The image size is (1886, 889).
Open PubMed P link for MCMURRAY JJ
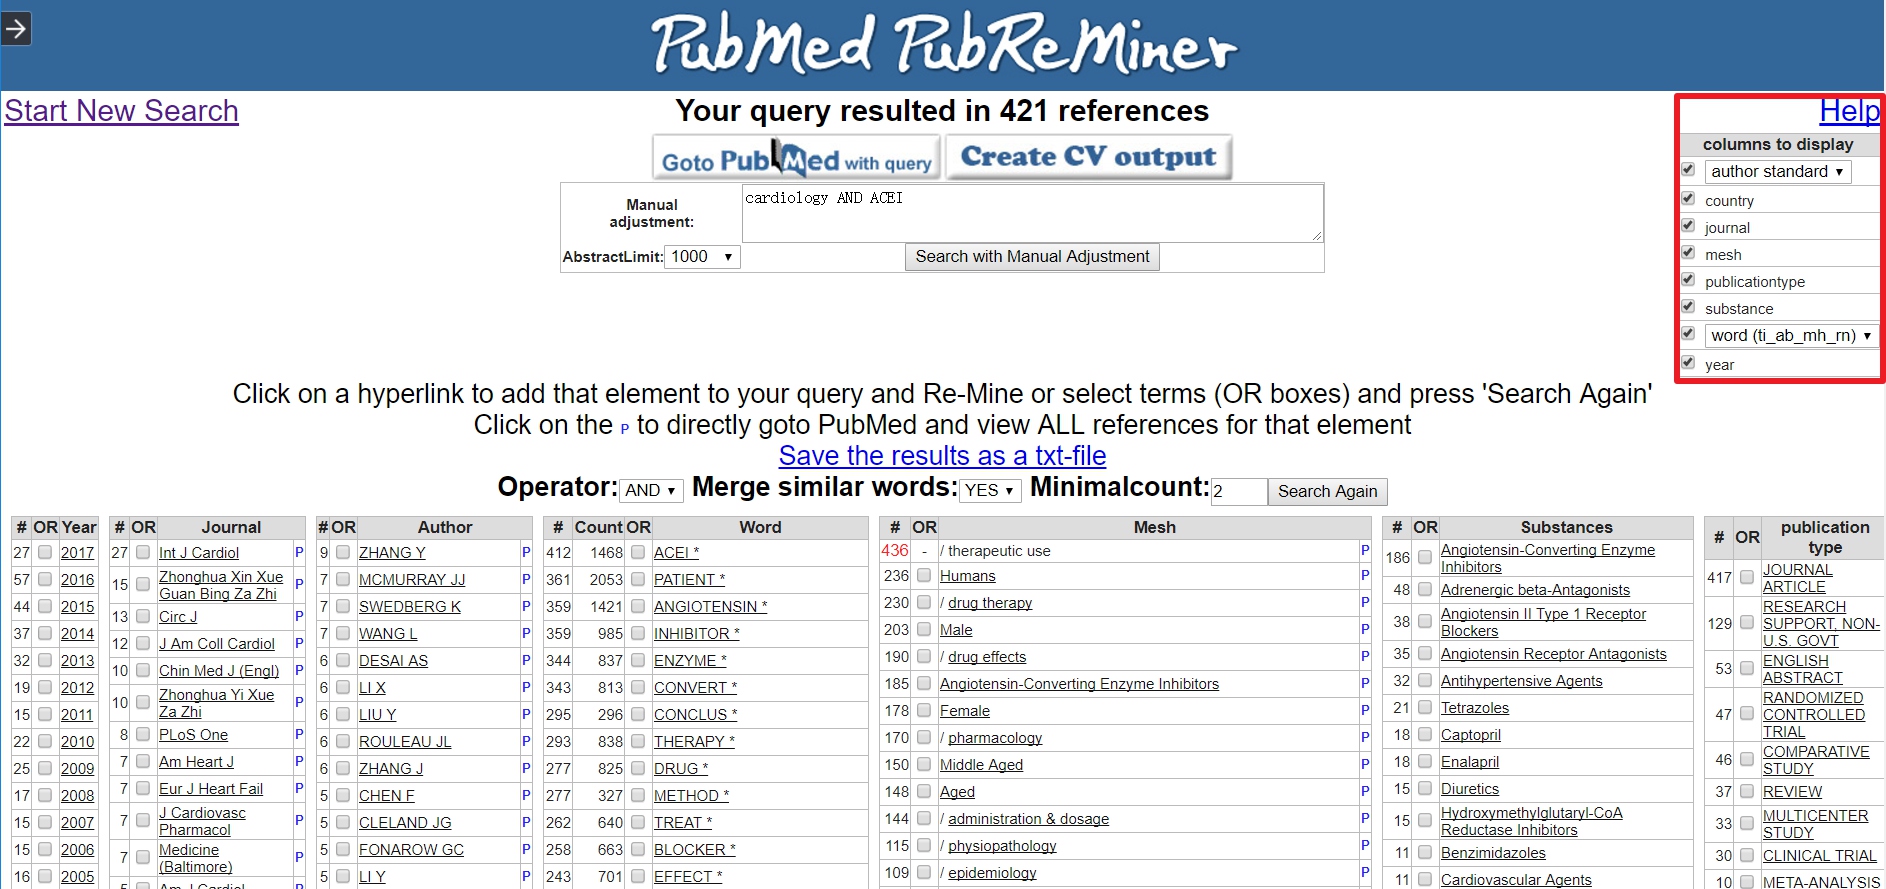pyautogui.click(x=526, y=579)
